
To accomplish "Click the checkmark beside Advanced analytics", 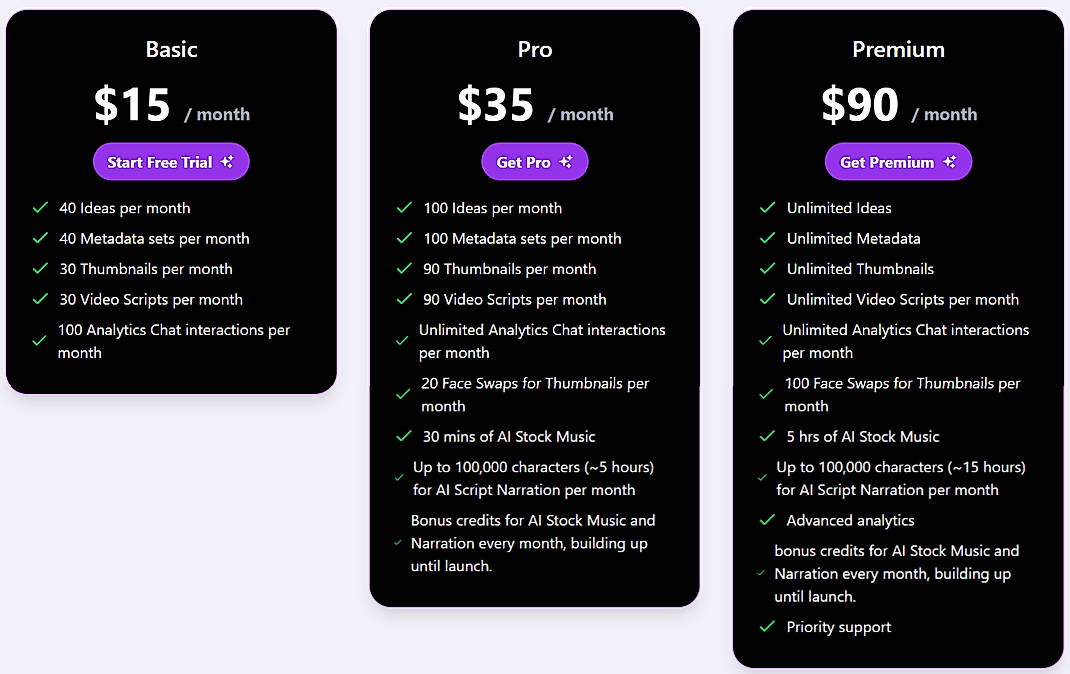I will pyautogui.click(x=767, y=520).
